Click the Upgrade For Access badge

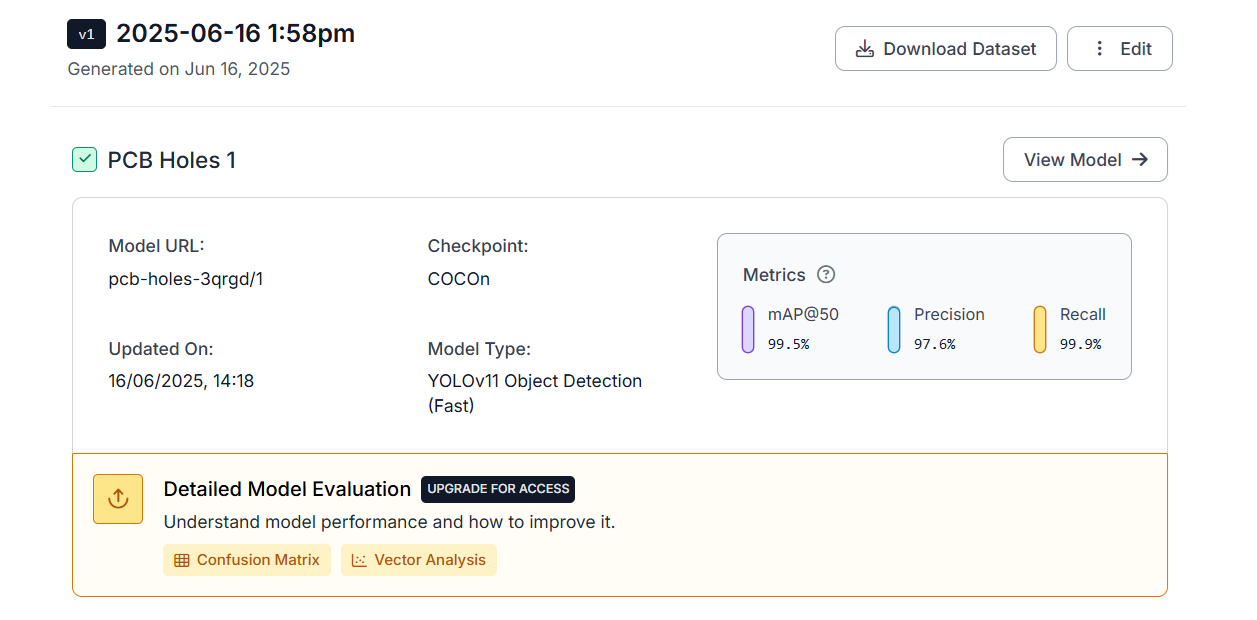(x=498, y=489)
